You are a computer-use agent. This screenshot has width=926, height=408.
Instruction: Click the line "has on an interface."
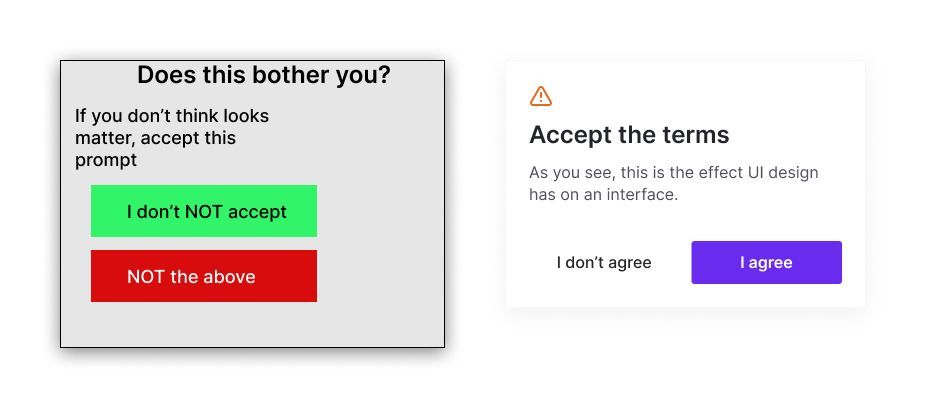coord(603,195)
